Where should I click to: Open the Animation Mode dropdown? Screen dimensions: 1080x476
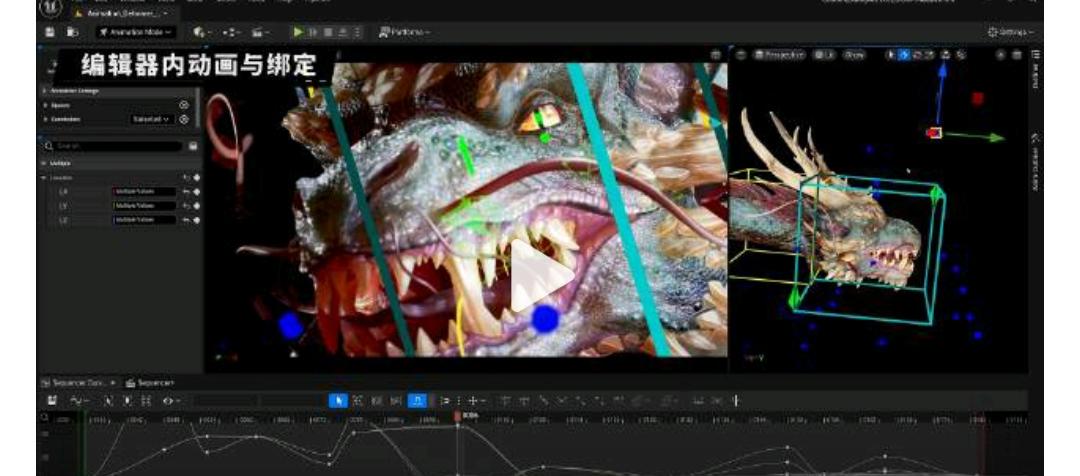[x=136, y=32]
